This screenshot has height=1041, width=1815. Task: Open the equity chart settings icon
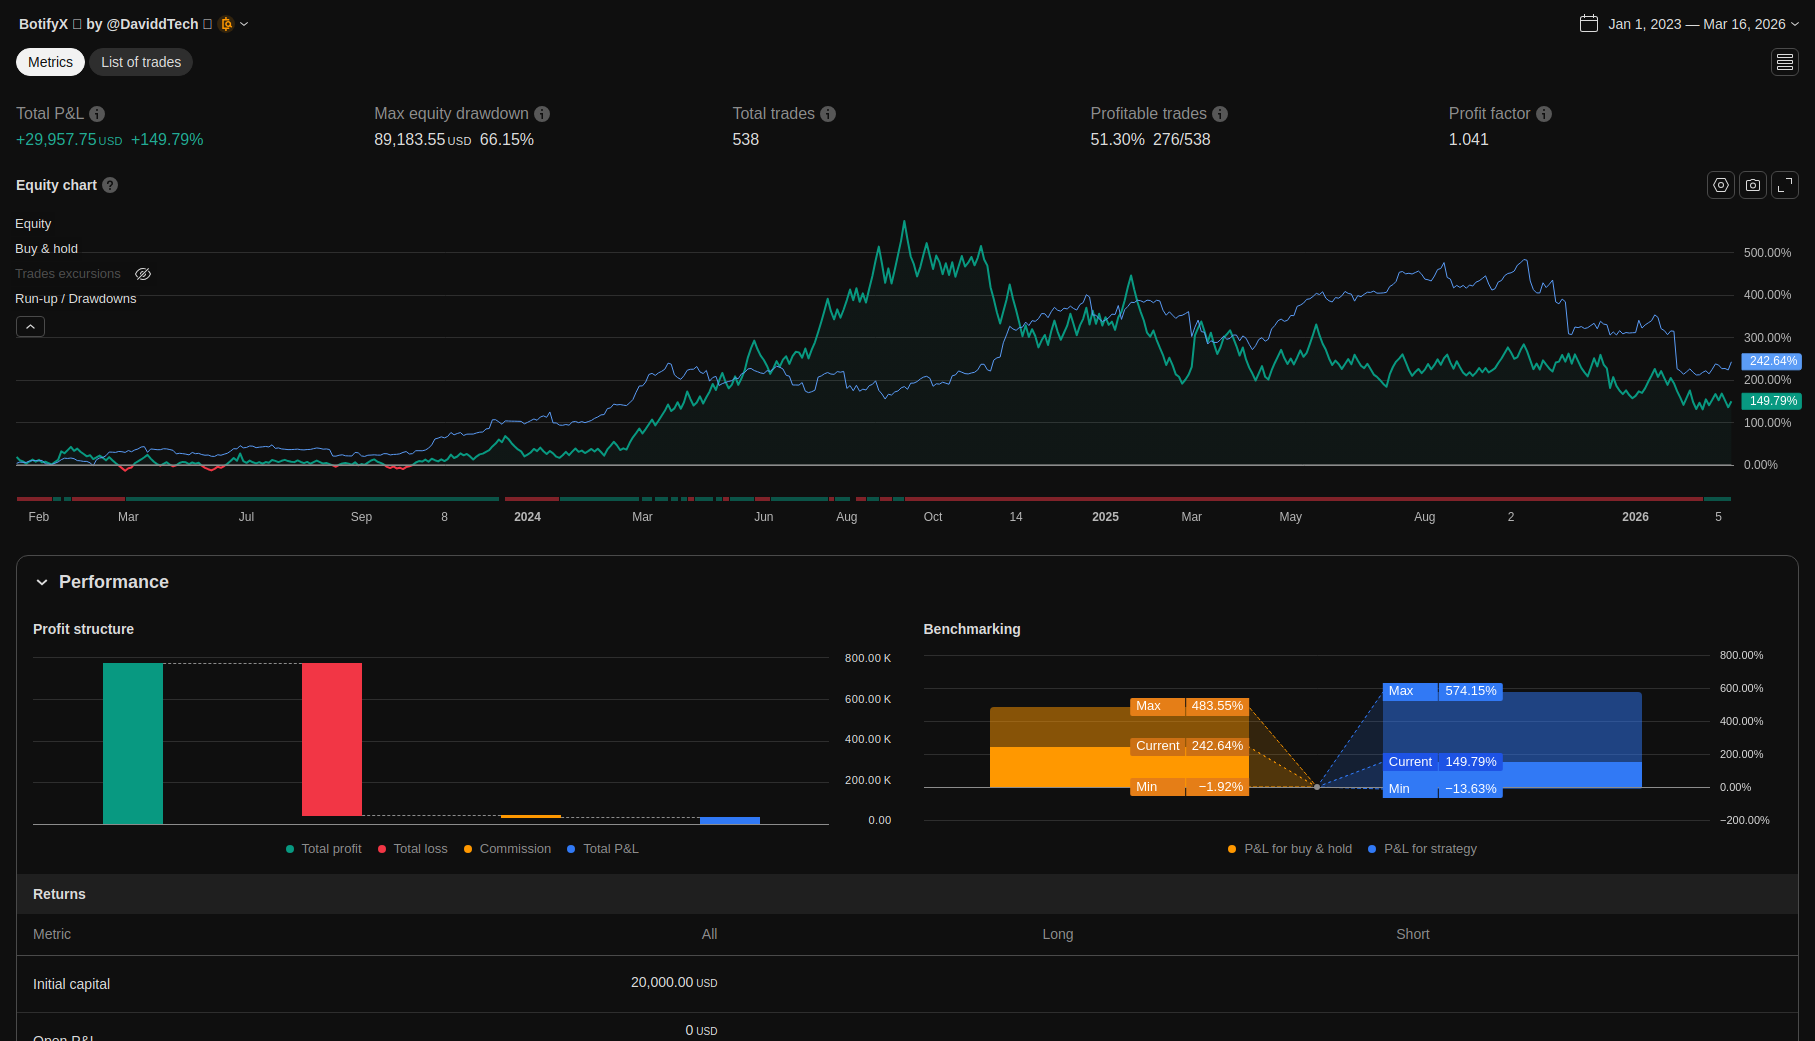point(1721,185)
